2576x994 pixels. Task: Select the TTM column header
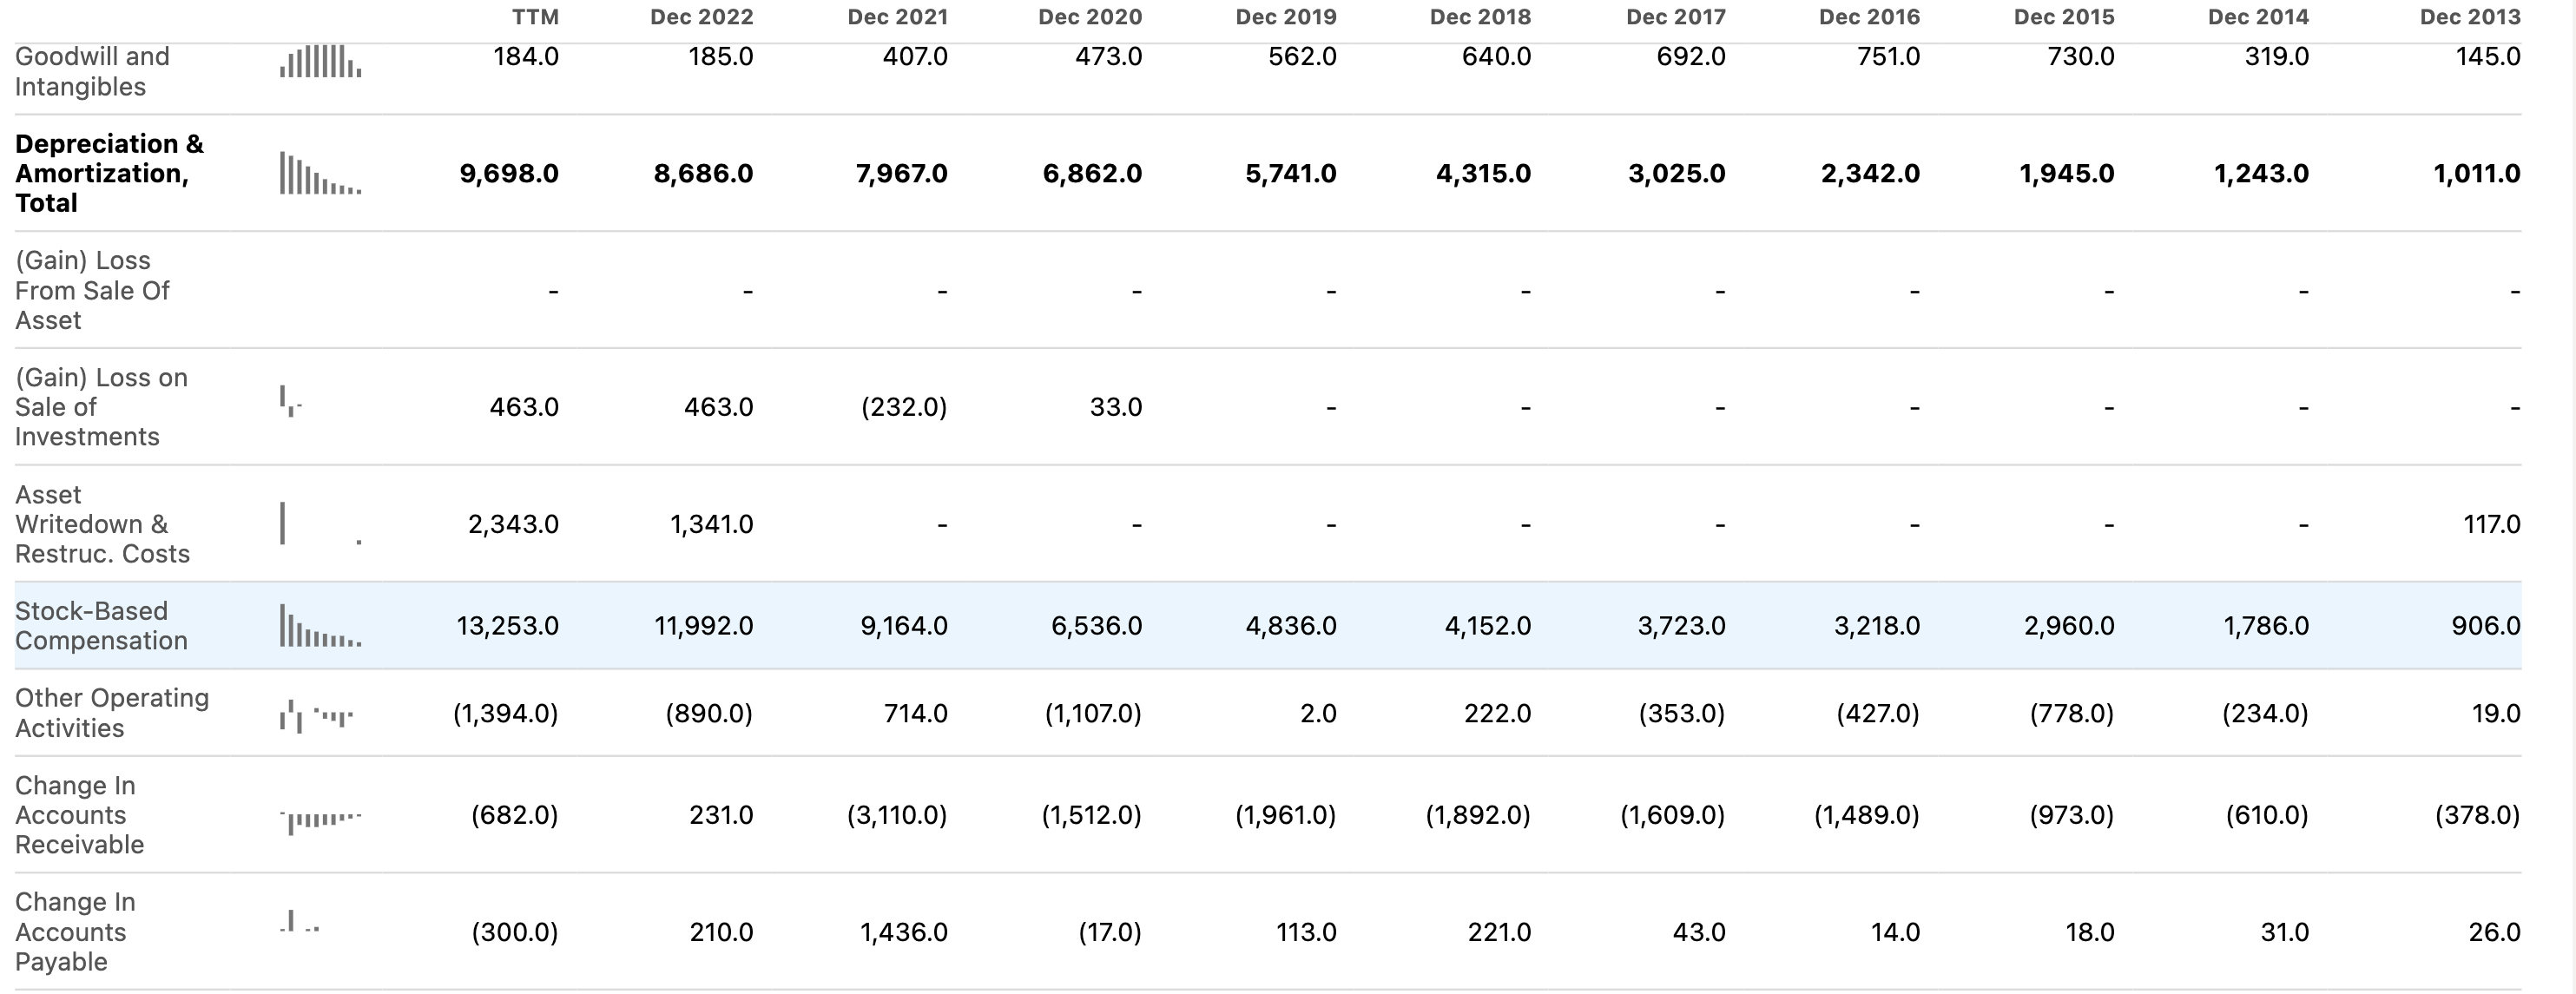(535, 17)
